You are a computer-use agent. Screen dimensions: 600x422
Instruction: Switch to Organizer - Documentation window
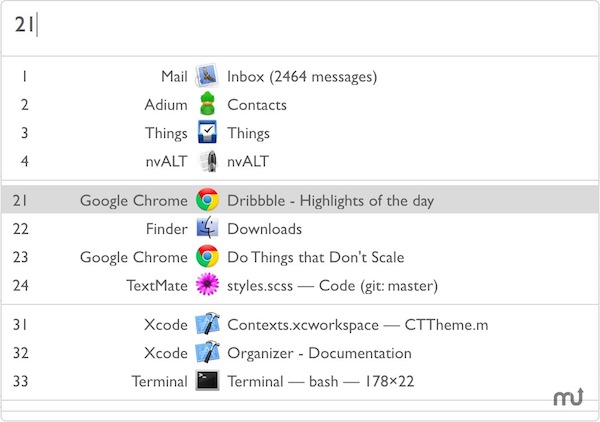320,354
